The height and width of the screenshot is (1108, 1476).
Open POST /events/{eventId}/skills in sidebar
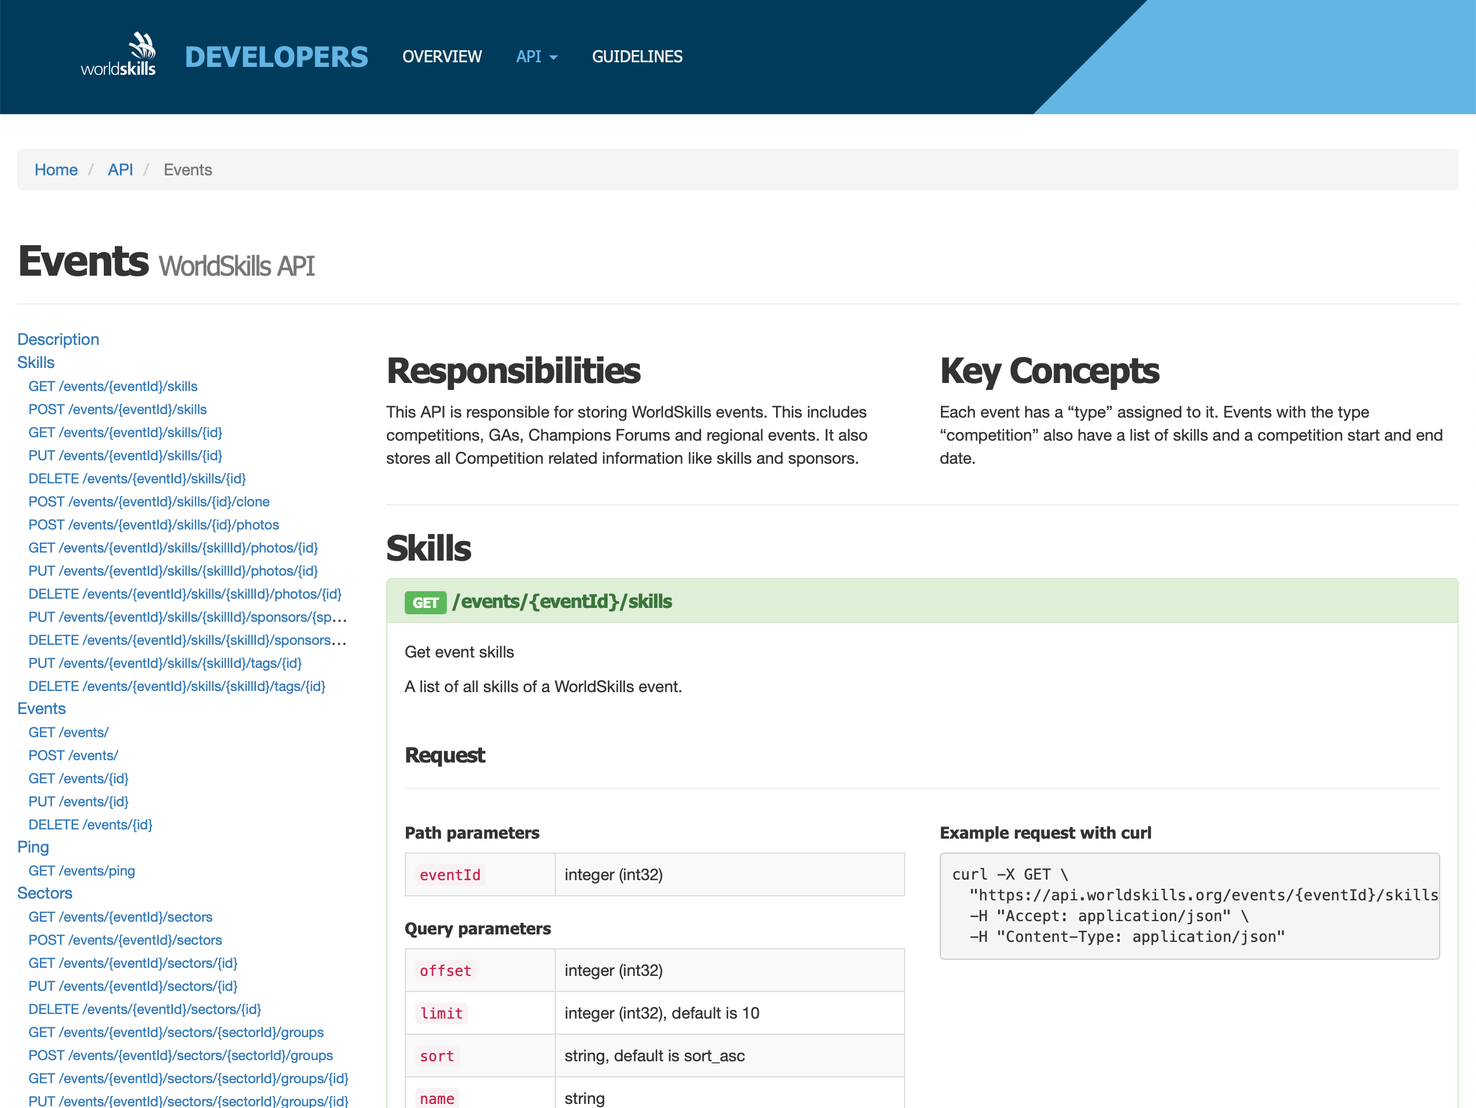pyautogui.click(x=118, y=409)
